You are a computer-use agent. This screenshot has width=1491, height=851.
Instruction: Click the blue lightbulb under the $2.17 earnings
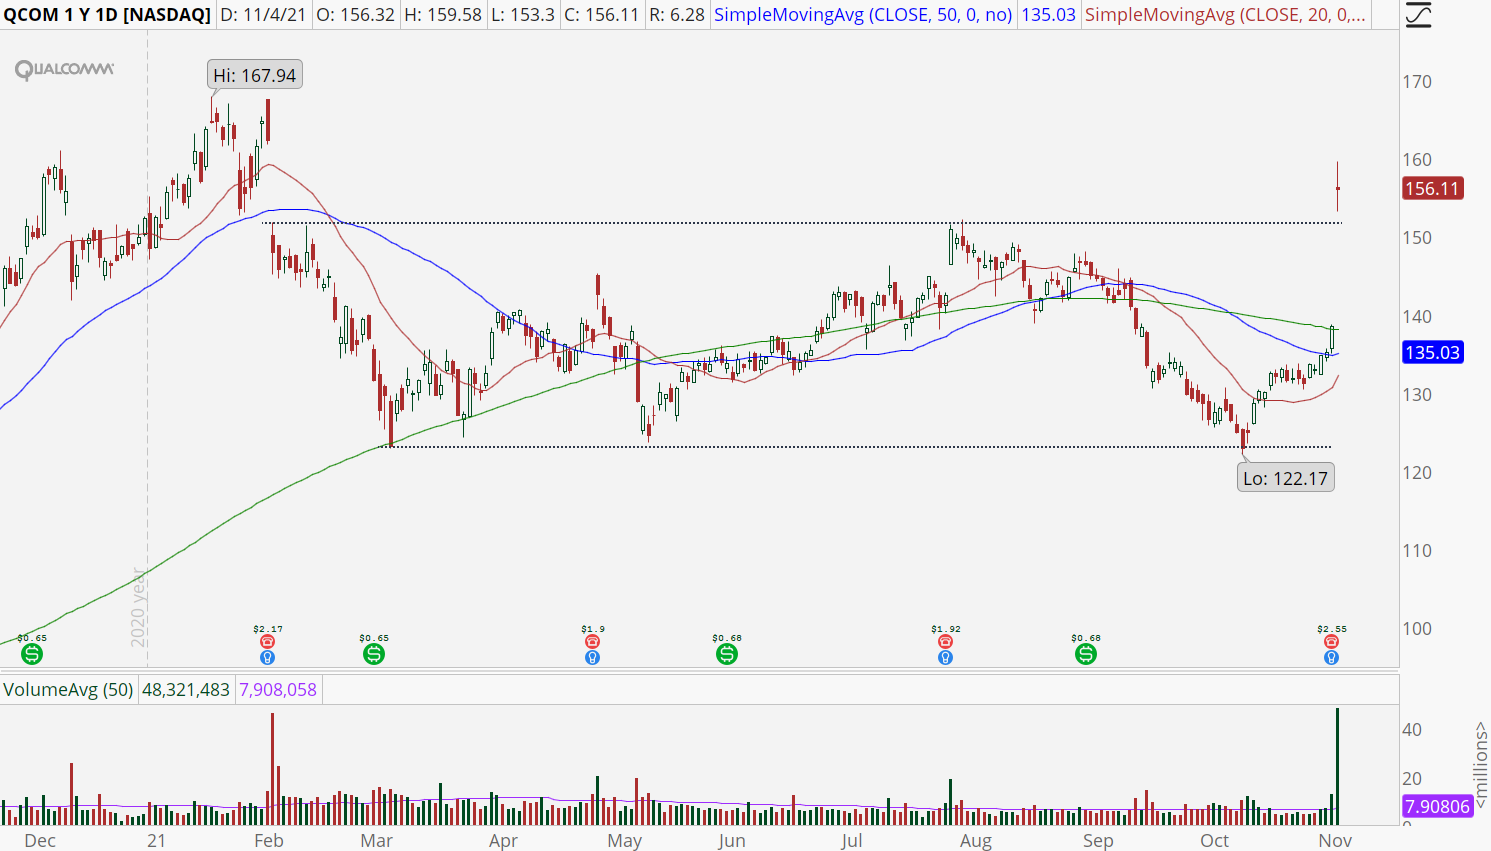tap(267, 658)
